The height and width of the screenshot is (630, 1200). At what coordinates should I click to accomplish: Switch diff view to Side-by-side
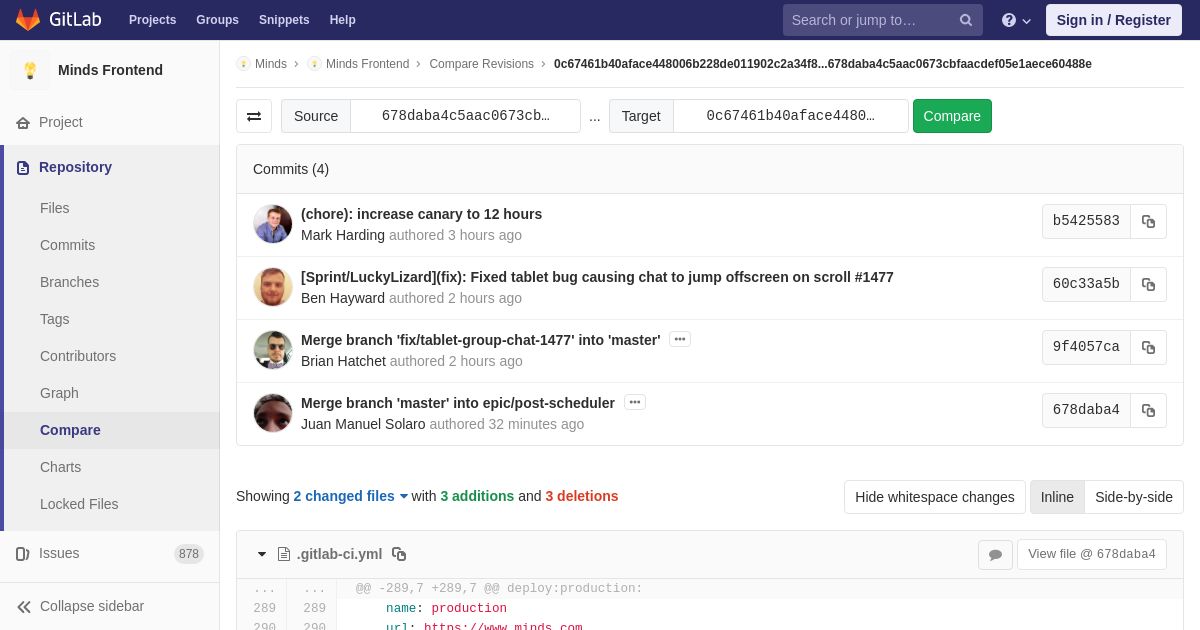click(x=1134, y=497)
